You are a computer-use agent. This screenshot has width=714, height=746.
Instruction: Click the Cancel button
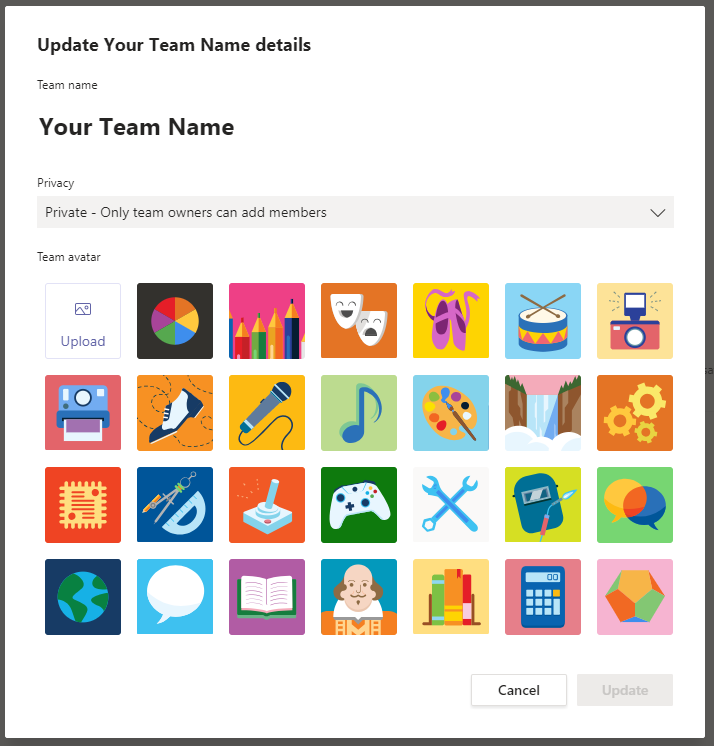(519, 690)
